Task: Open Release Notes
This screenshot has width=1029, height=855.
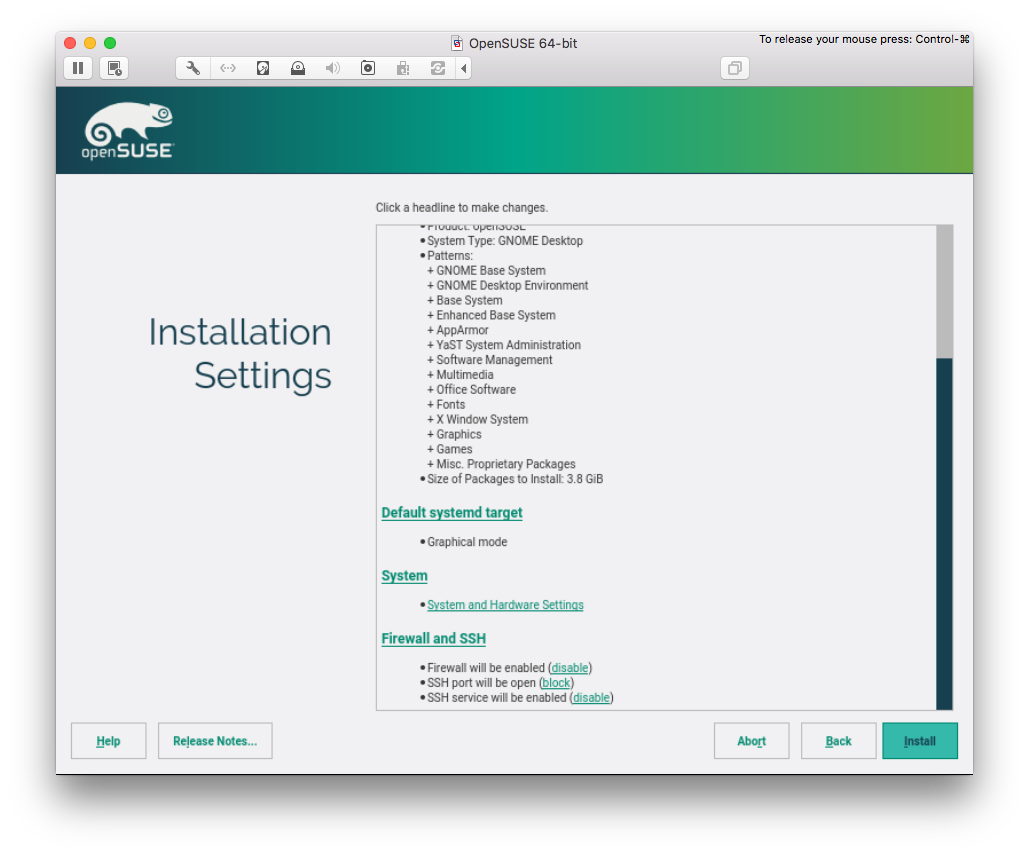Action: [215, 741]
